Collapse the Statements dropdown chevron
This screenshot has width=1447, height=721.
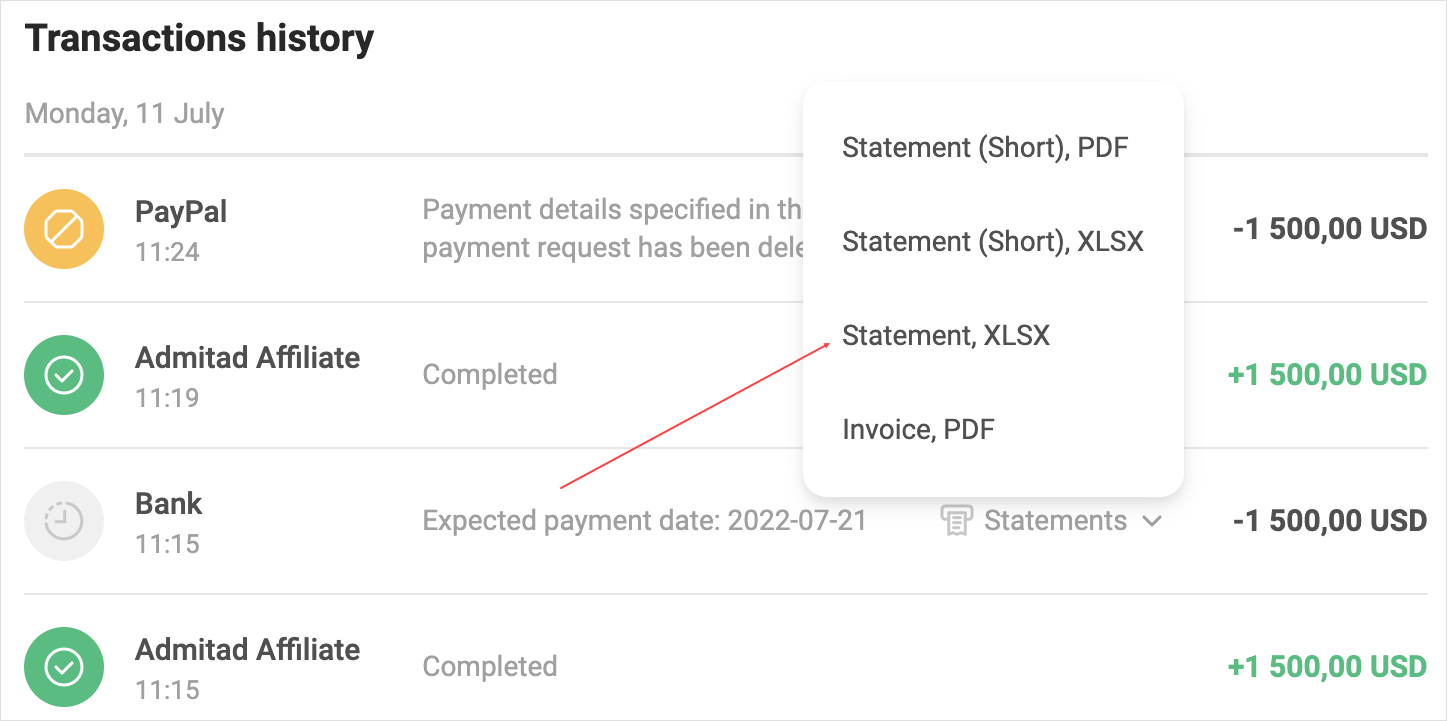pos(1152,521)
